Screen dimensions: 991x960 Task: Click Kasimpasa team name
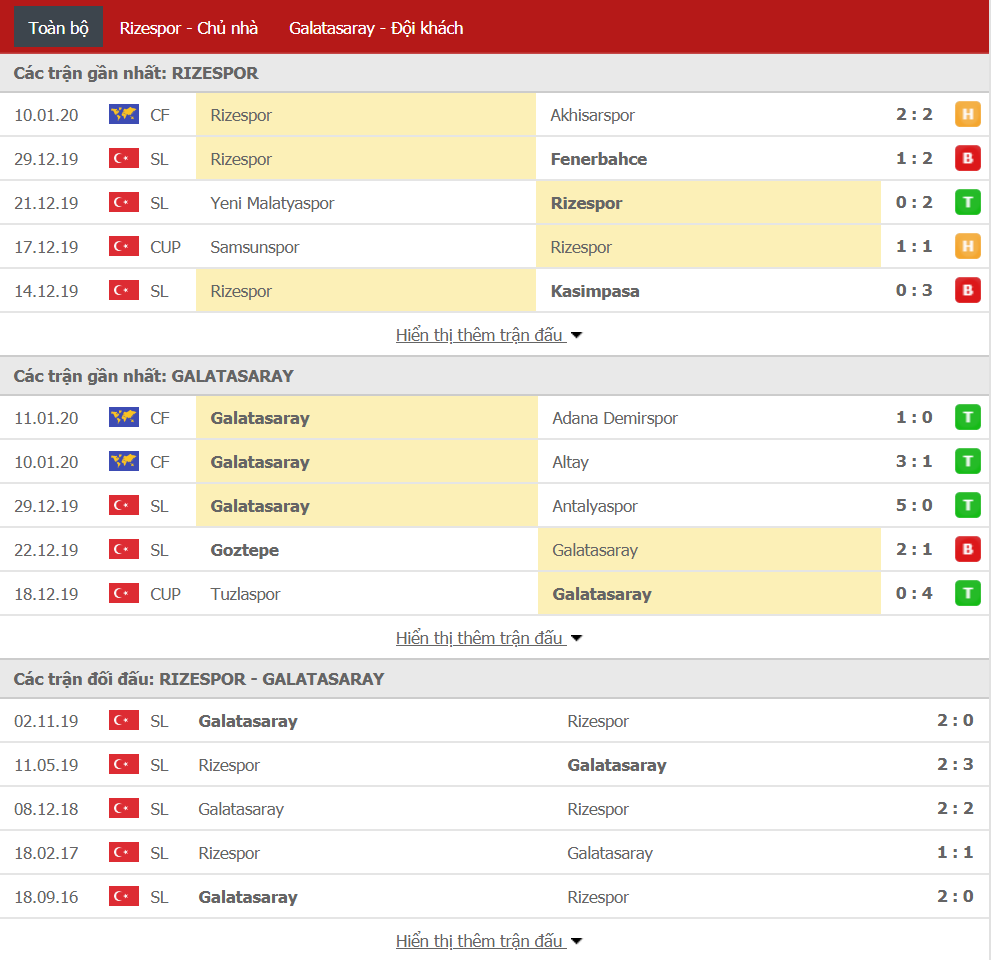[x=595, y=291]
